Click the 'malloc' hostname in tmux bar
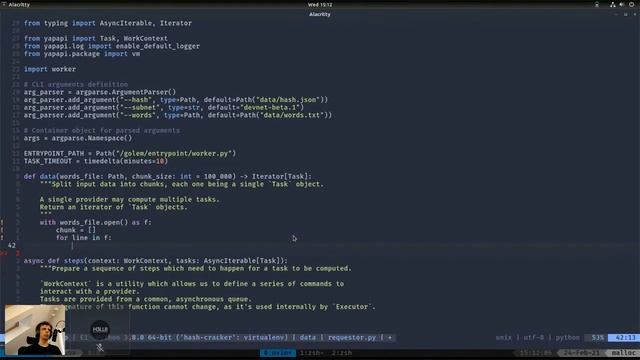The height and width of the screenshot is (360, 640). click(x=623, y=353)
